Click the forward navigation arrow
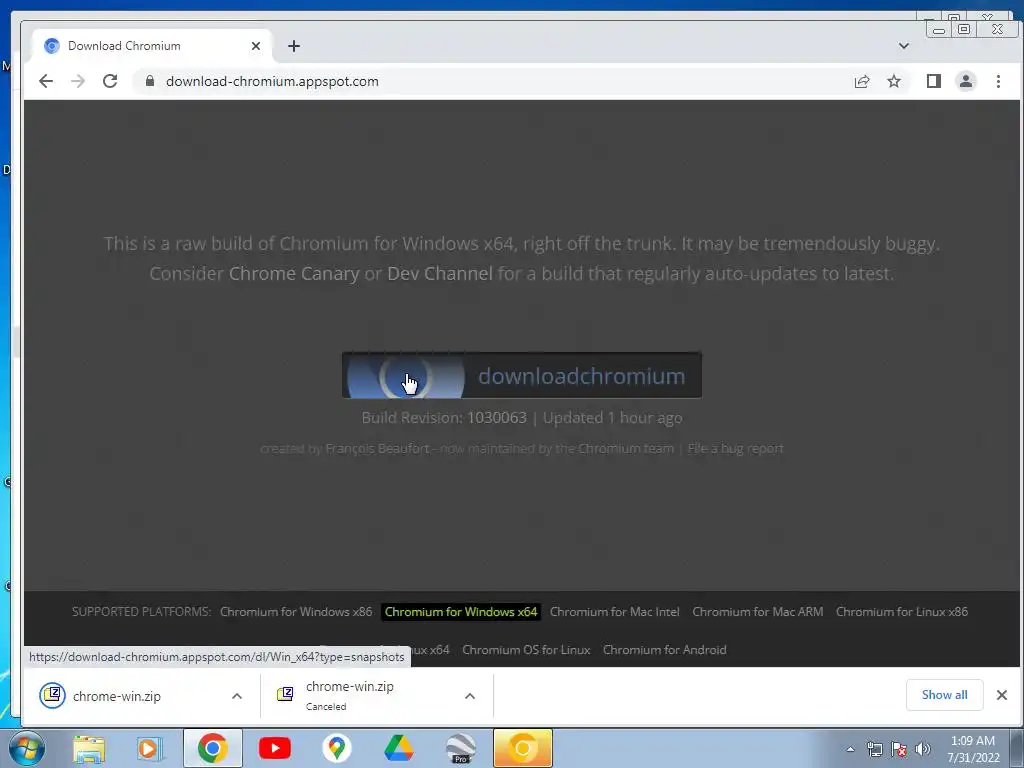This screenshot has height=768, width=1024. [78, 81]
